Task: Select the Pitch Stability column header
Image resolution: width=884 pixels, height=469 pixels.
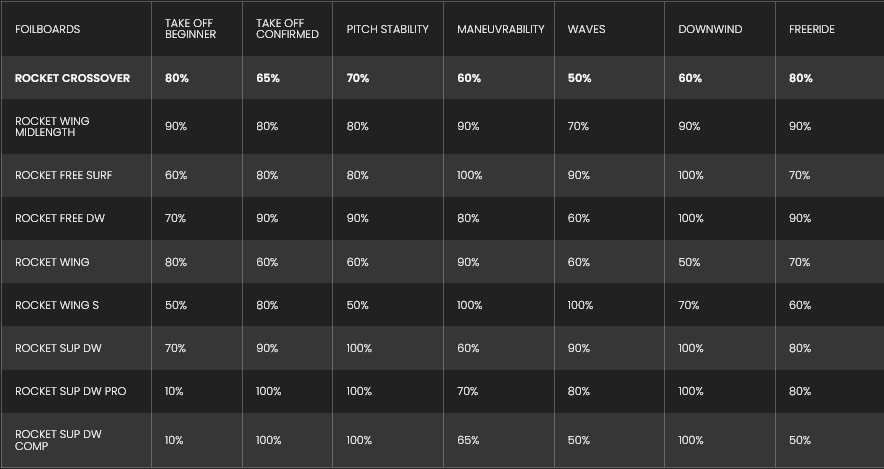Action: (387, 30)
